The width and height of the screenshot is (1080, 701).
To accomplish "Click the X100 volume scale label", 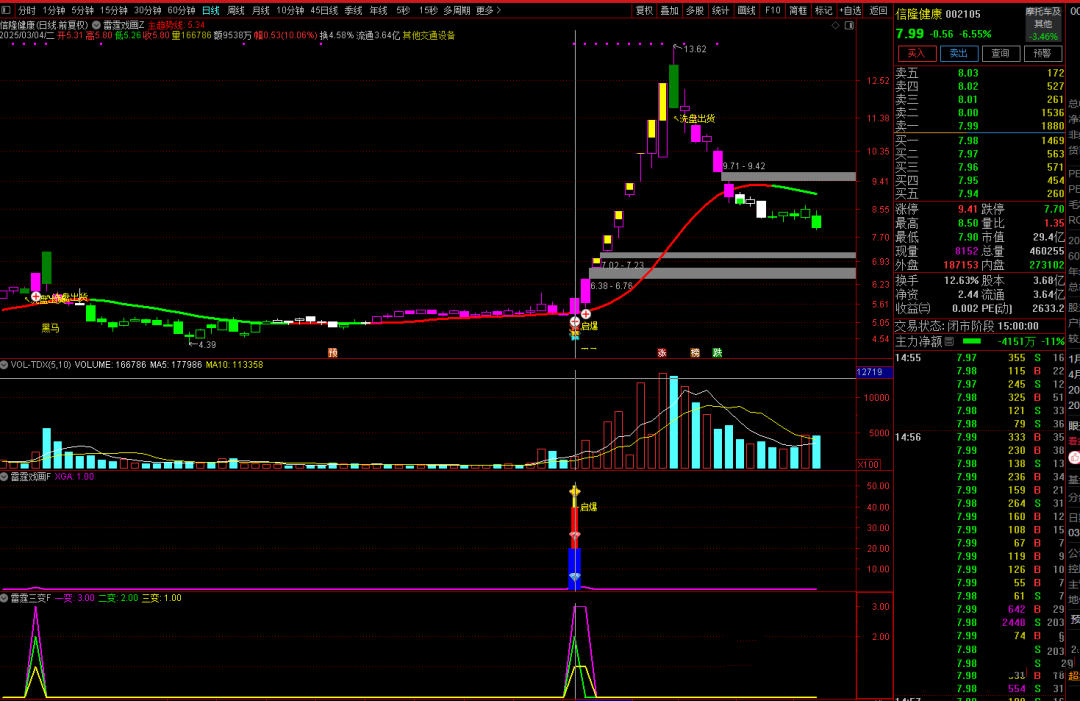I will (868, 465).
